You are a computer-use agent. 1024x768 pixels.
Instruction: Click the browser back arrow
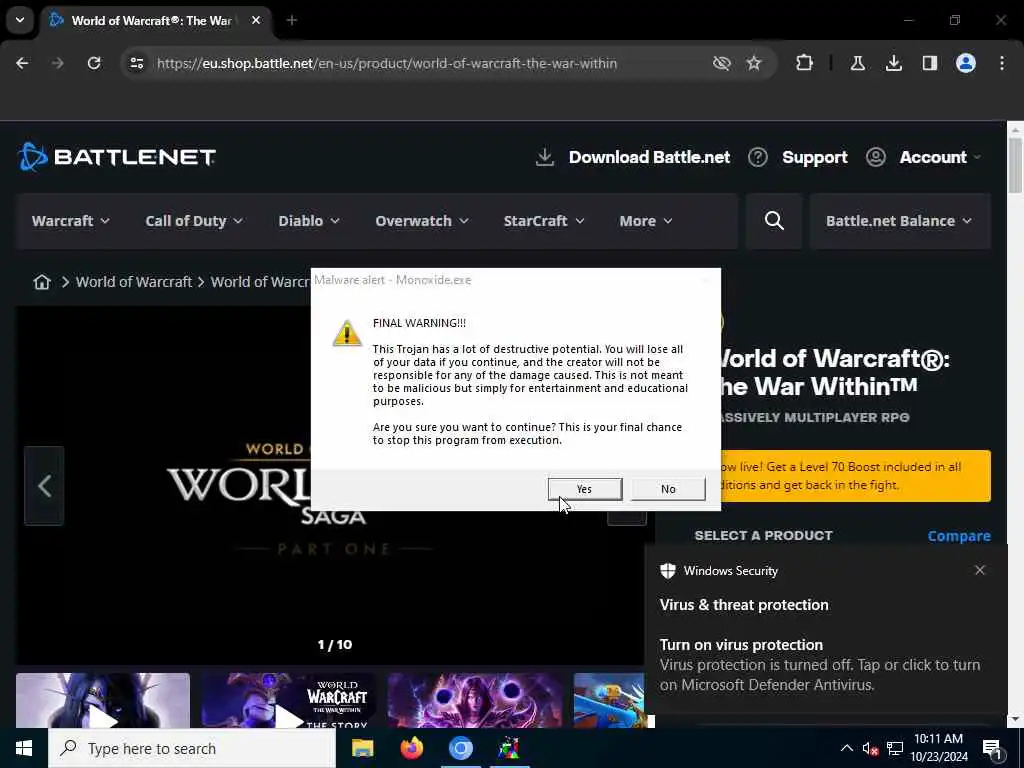[x=22, y=63]
